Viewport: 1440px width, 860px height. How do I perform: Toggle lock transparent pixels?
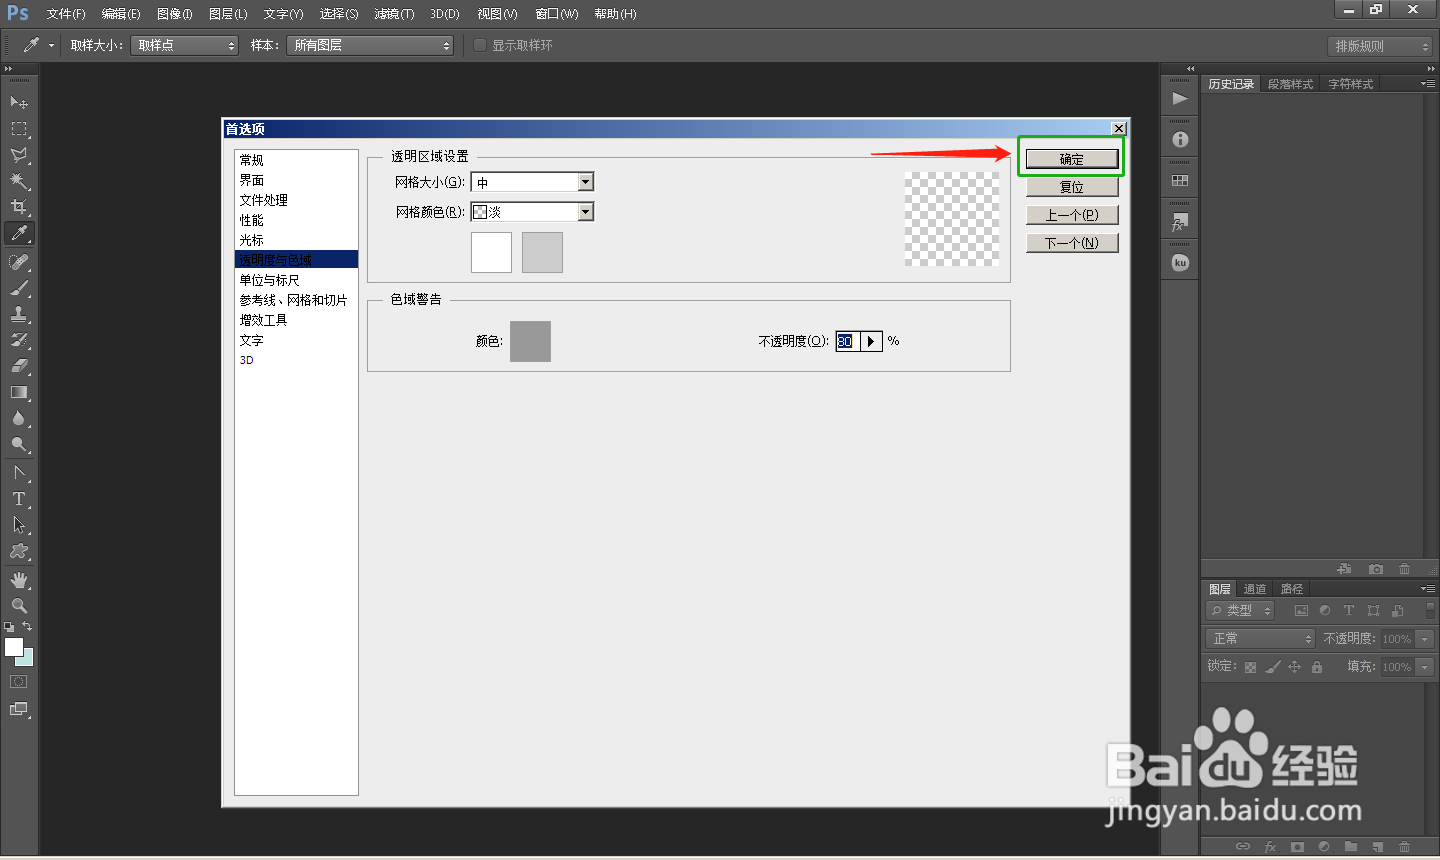1250,667
